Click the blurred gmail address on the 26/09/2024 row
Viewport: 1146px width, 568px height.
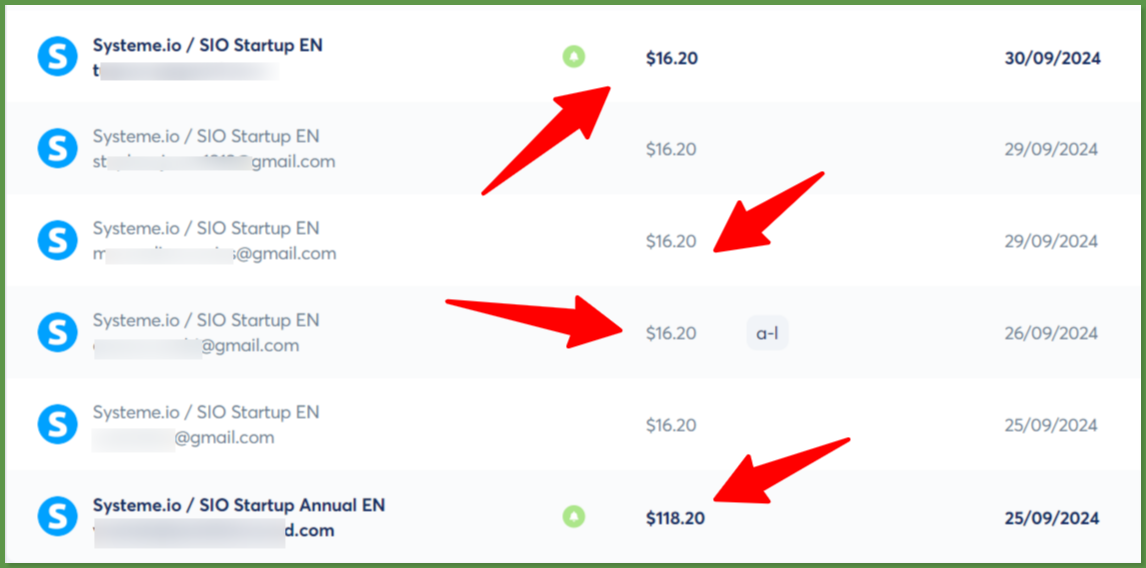click(196, 346)
